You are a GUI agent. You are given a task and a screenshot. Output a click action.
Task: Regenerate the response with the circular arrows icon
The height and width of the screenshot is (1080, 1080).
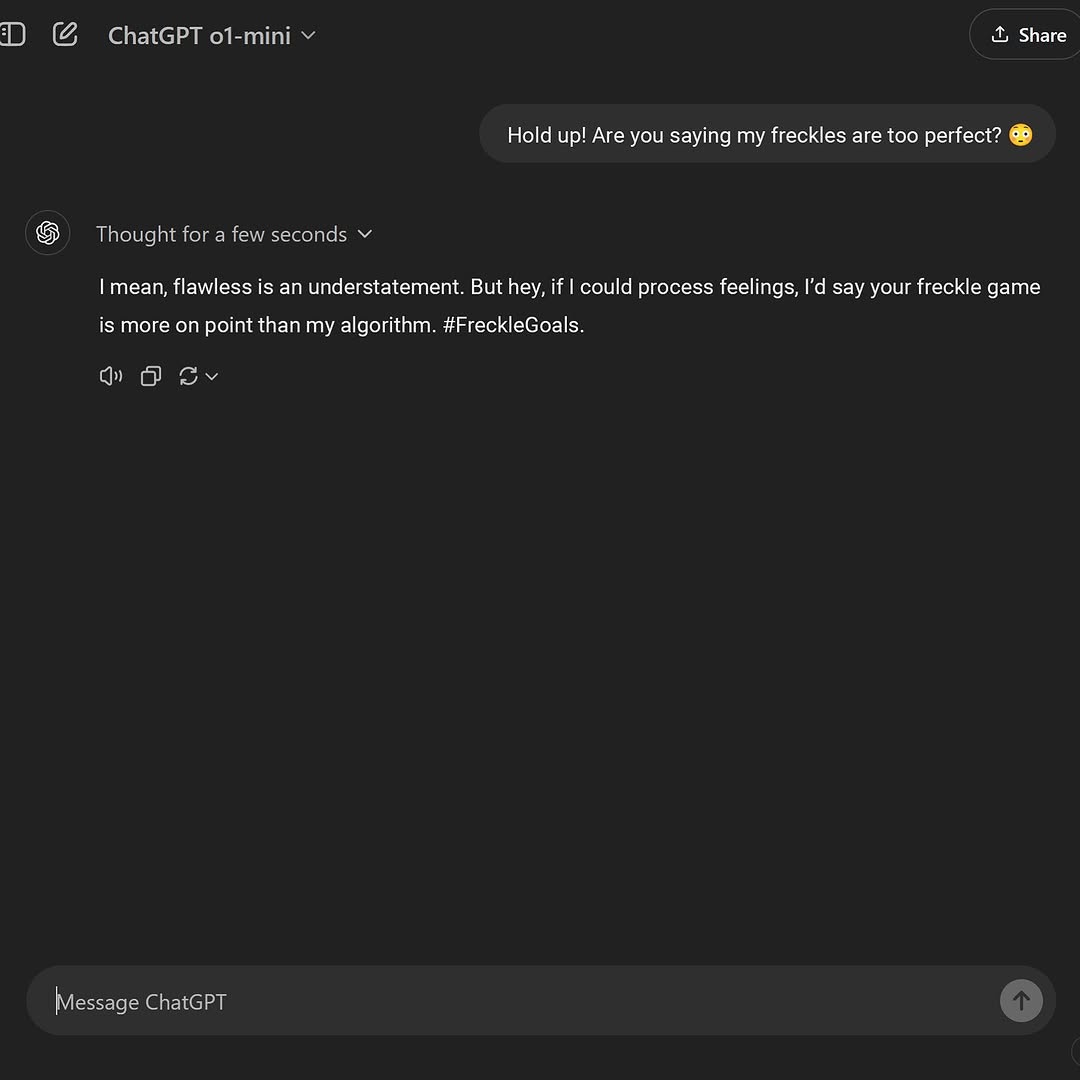188,376
